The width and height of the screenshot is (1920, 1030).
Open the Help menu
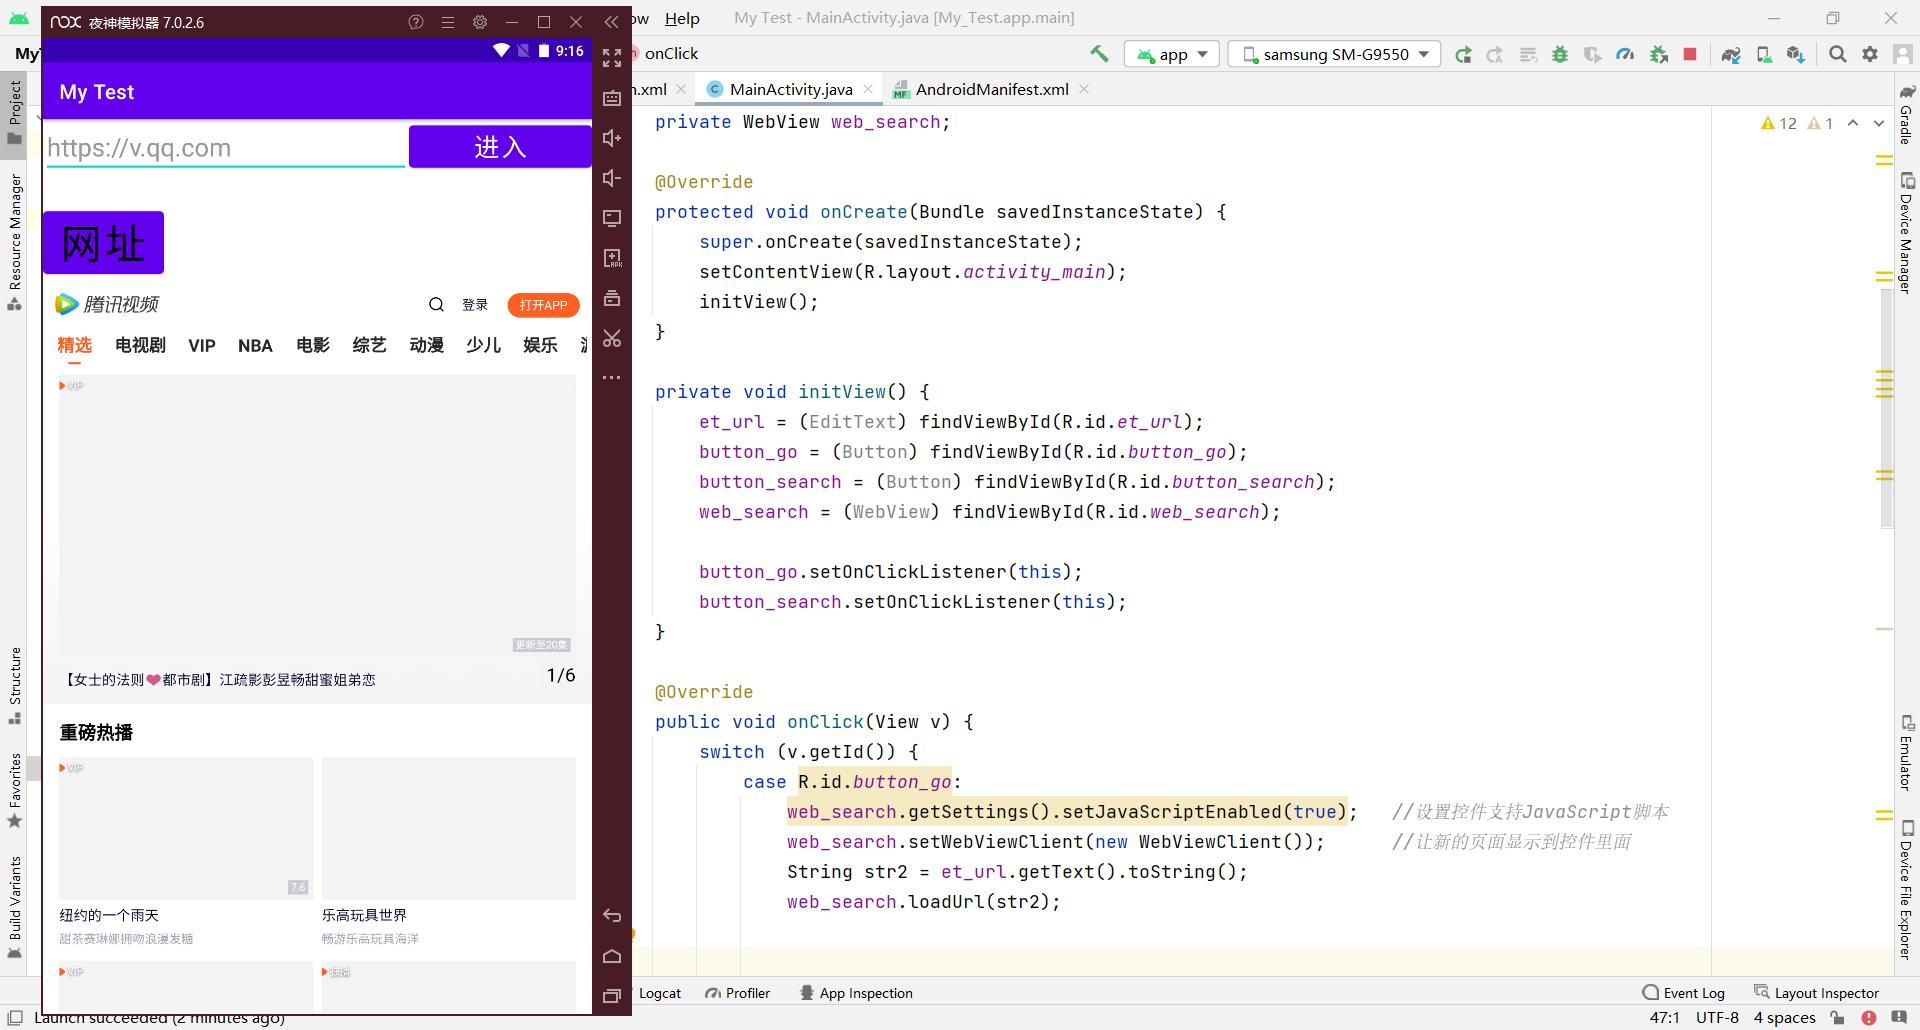coord(682,18)
